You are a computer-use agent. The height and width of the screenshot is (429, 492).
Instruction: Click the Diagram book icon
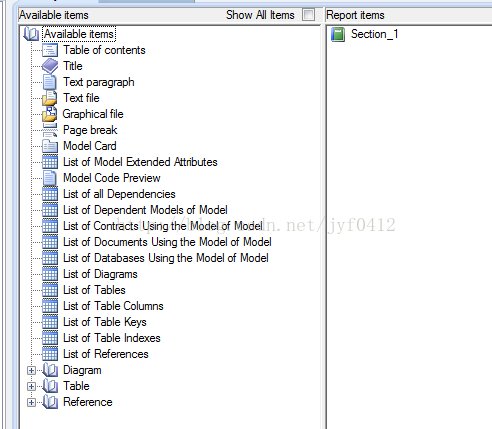(50, 370)
